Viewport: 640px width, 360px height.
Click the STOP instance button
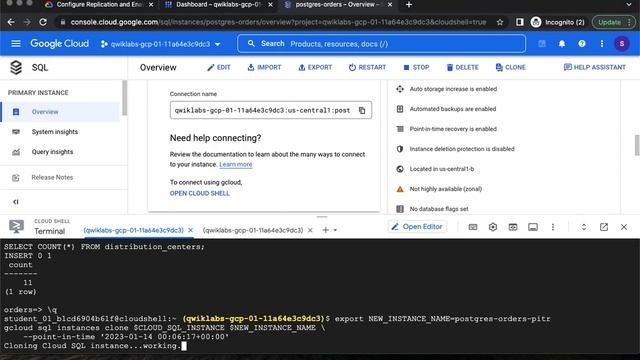click(x=416, y=67)
